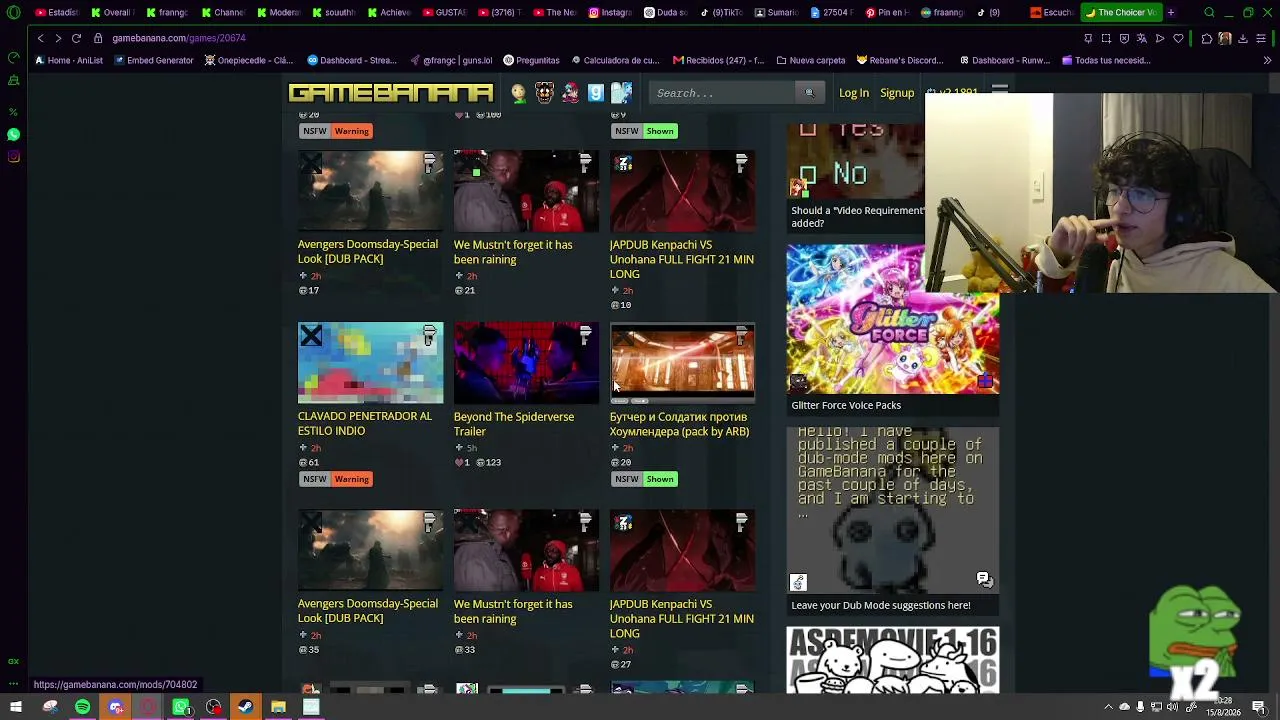
Task: Open the 'Beyond The Spiderverse Trailer' mod link
Action: tap(514, 424)
